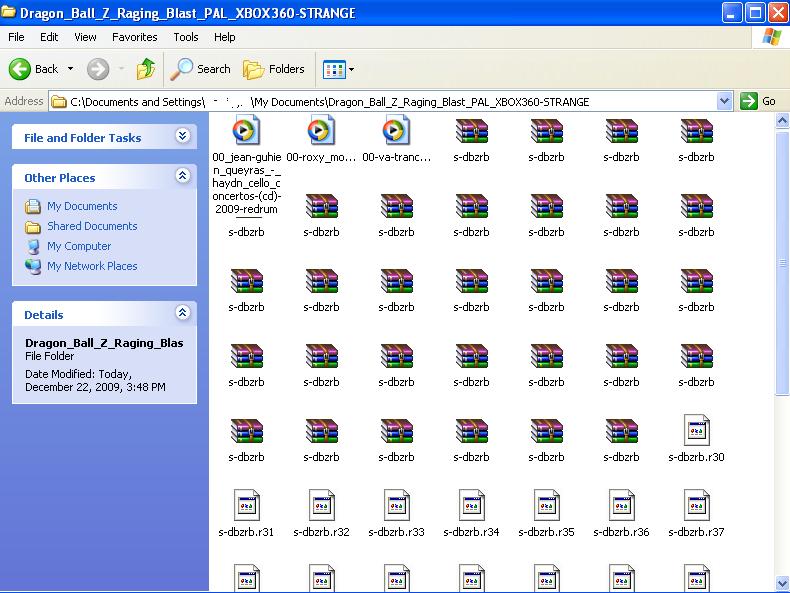Click the Windows flag logo
790x593 pixels.
coord(771,37)
